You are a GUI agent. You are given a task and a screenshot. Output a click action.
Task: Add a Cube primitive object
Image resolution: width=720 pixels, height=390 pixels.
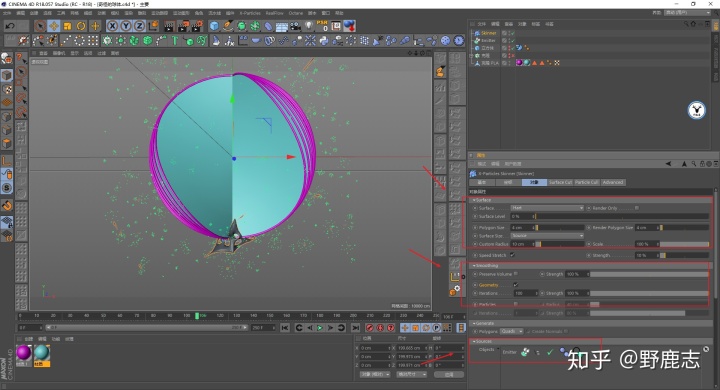(x=214, y=26)
